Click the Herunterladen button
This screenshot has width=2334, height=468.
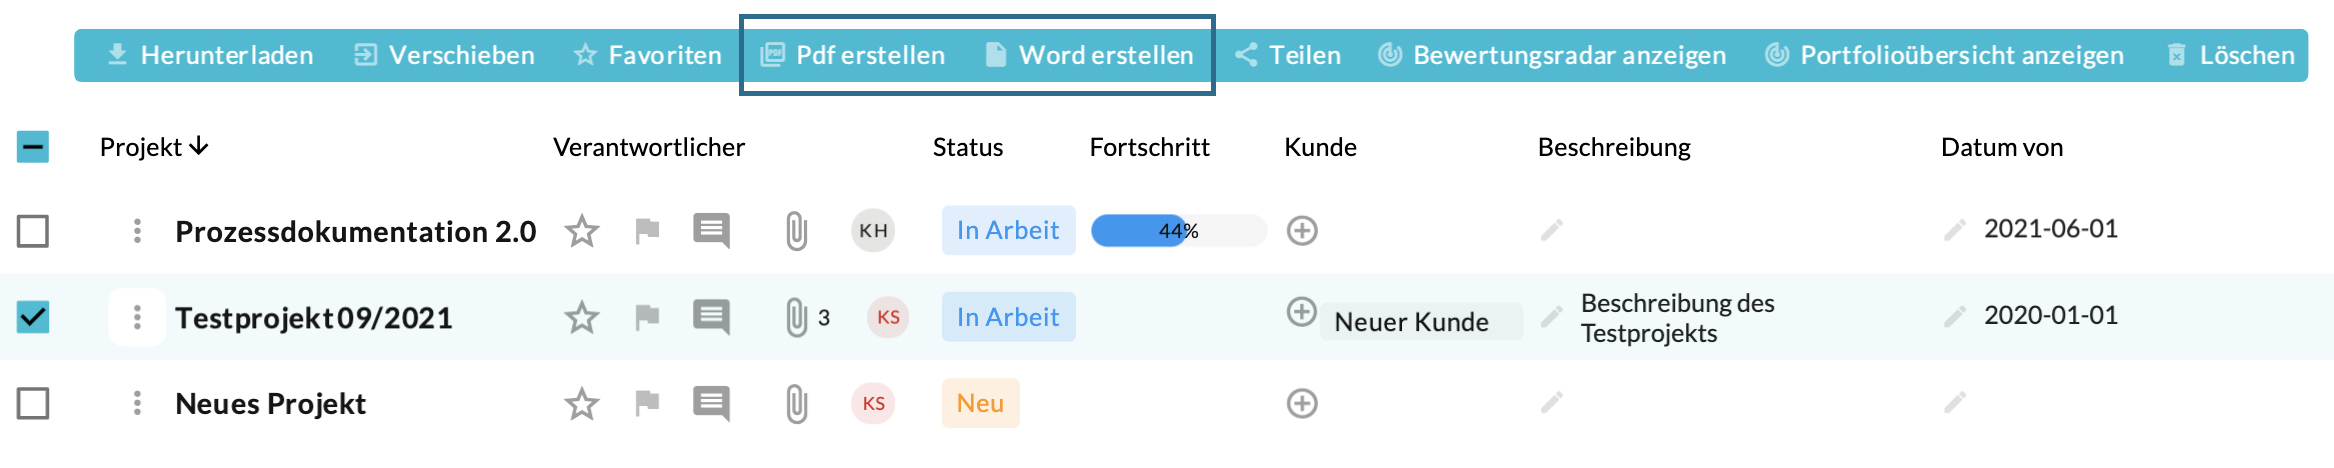(x=210, y=55)
